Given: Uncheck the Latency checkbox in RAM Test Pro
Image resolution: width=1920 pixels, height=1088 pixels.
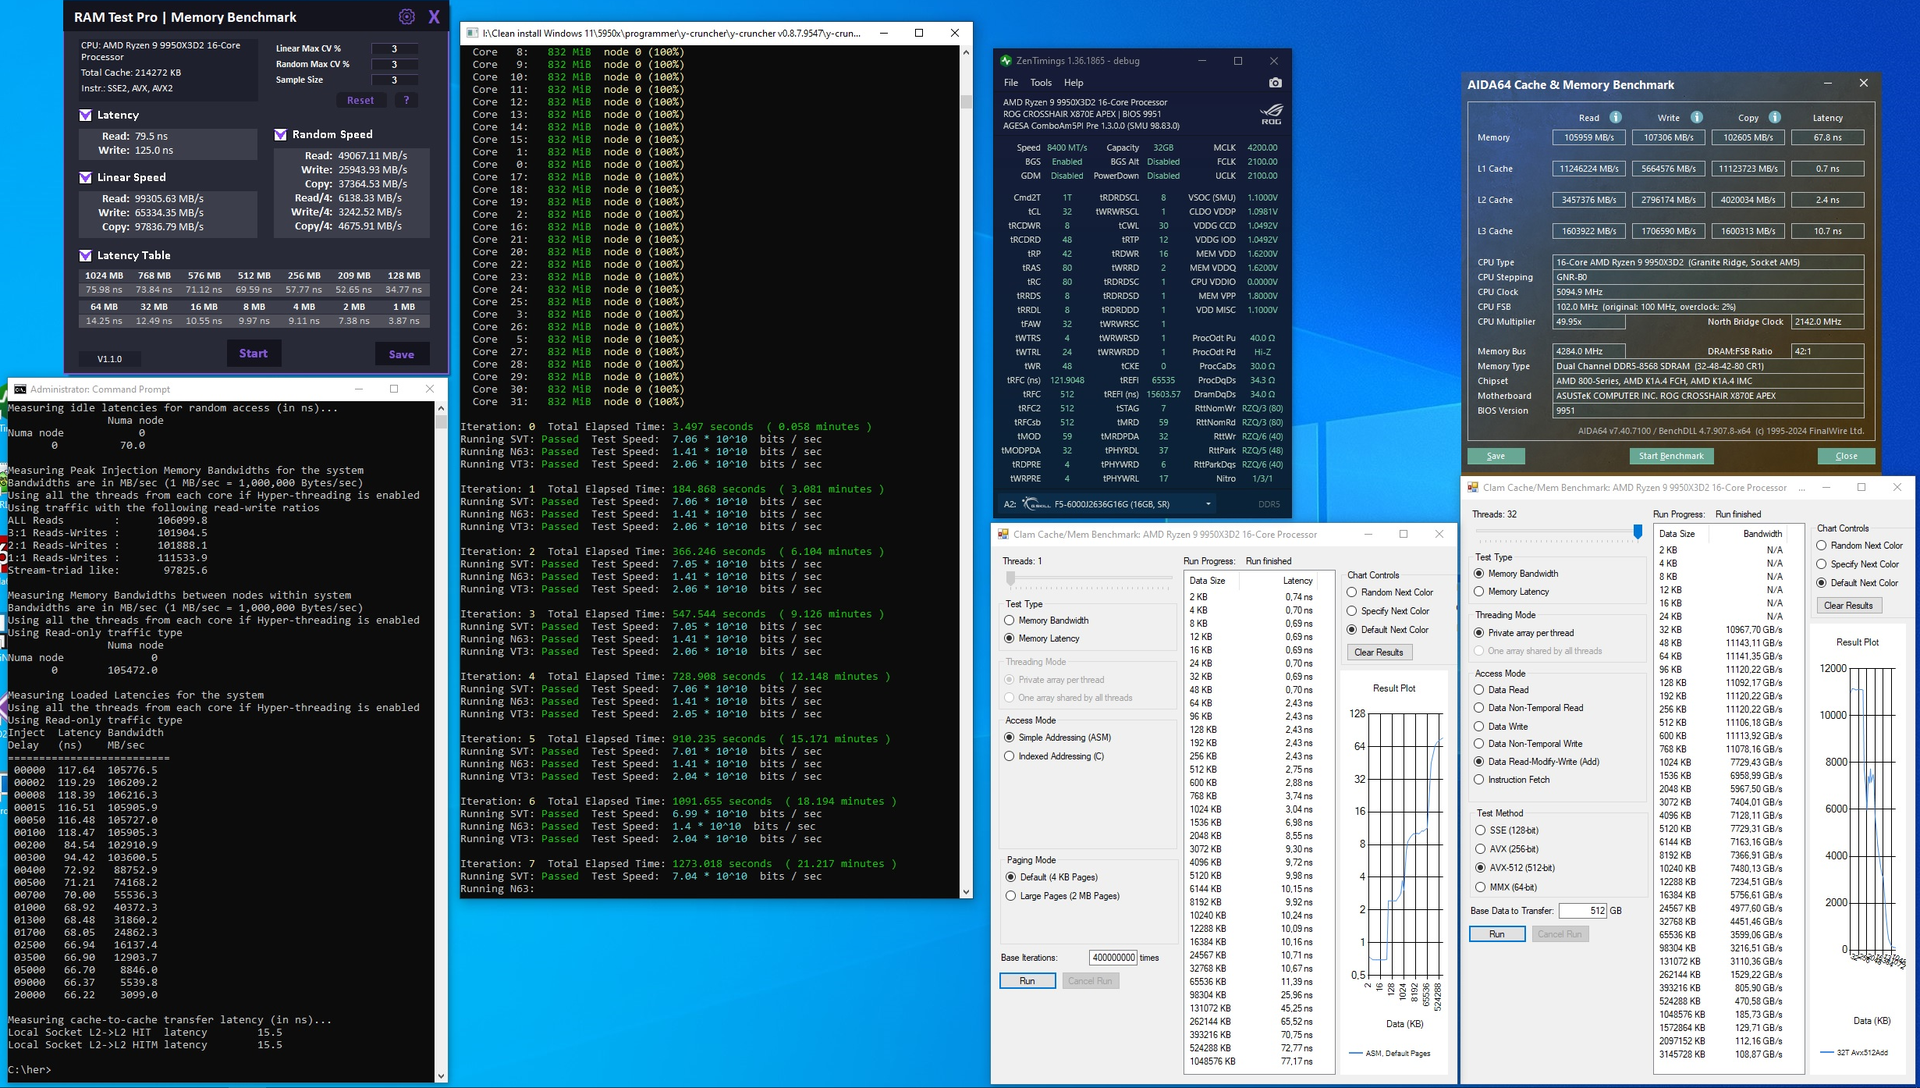Looking at the screenshot, I should [x=86, y=115].
